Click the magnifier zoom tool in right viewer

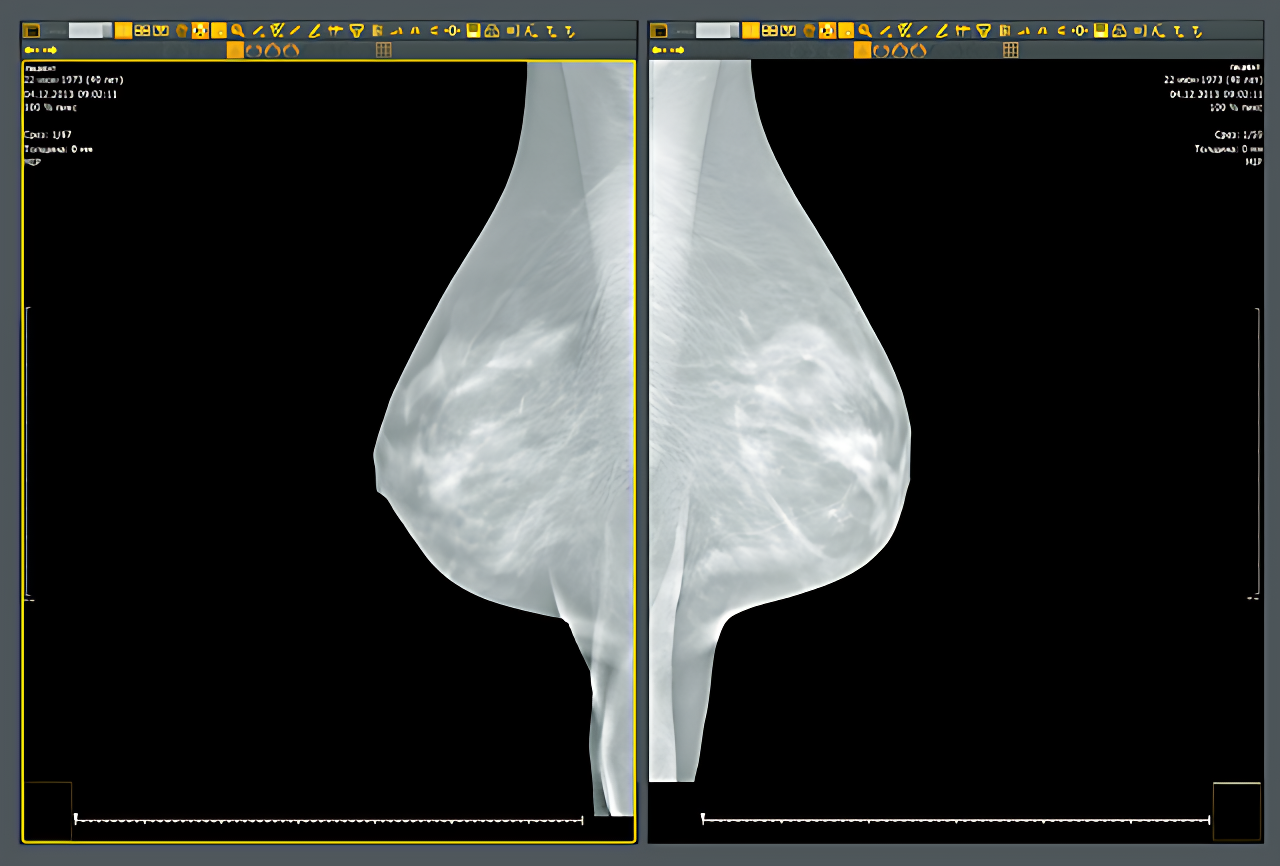[x=864, y=31]
